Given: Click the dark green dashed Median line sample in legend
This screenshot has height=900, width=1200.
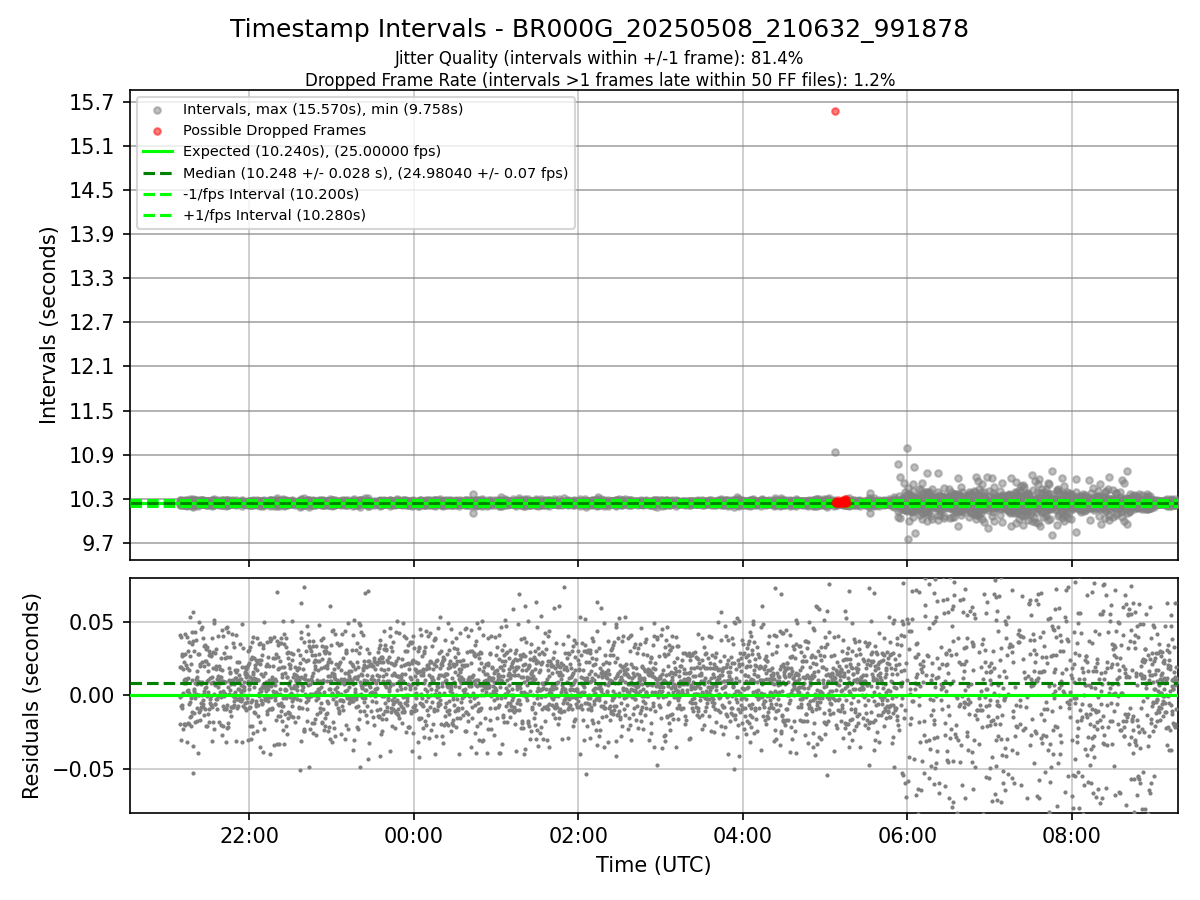Looking at the screenshot, I should coord(157,173).
